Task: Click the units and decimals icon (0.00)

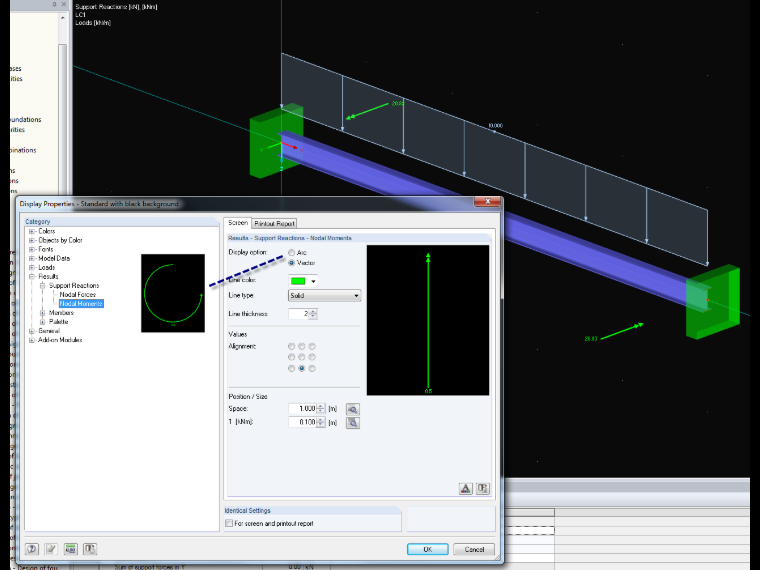Action: 70,549
